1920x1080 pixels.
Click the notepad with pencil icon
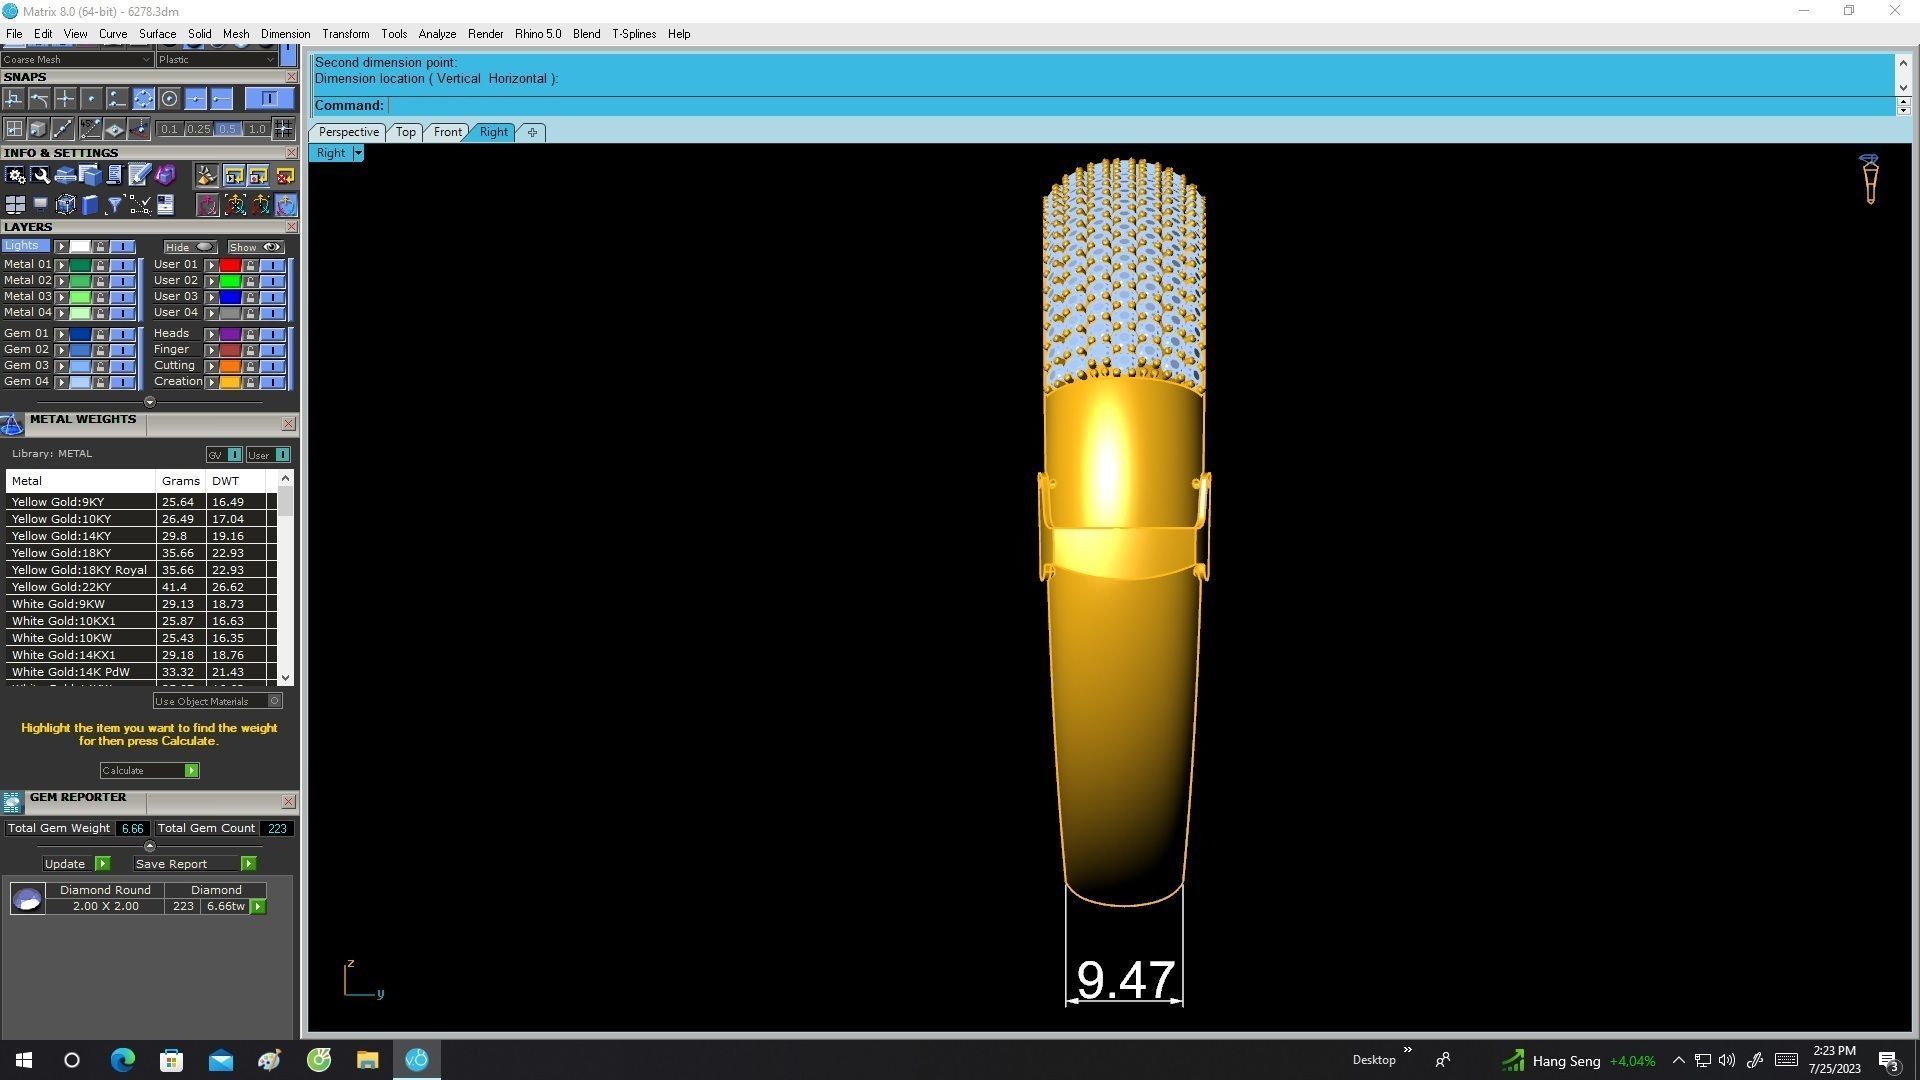pos(139,175)
